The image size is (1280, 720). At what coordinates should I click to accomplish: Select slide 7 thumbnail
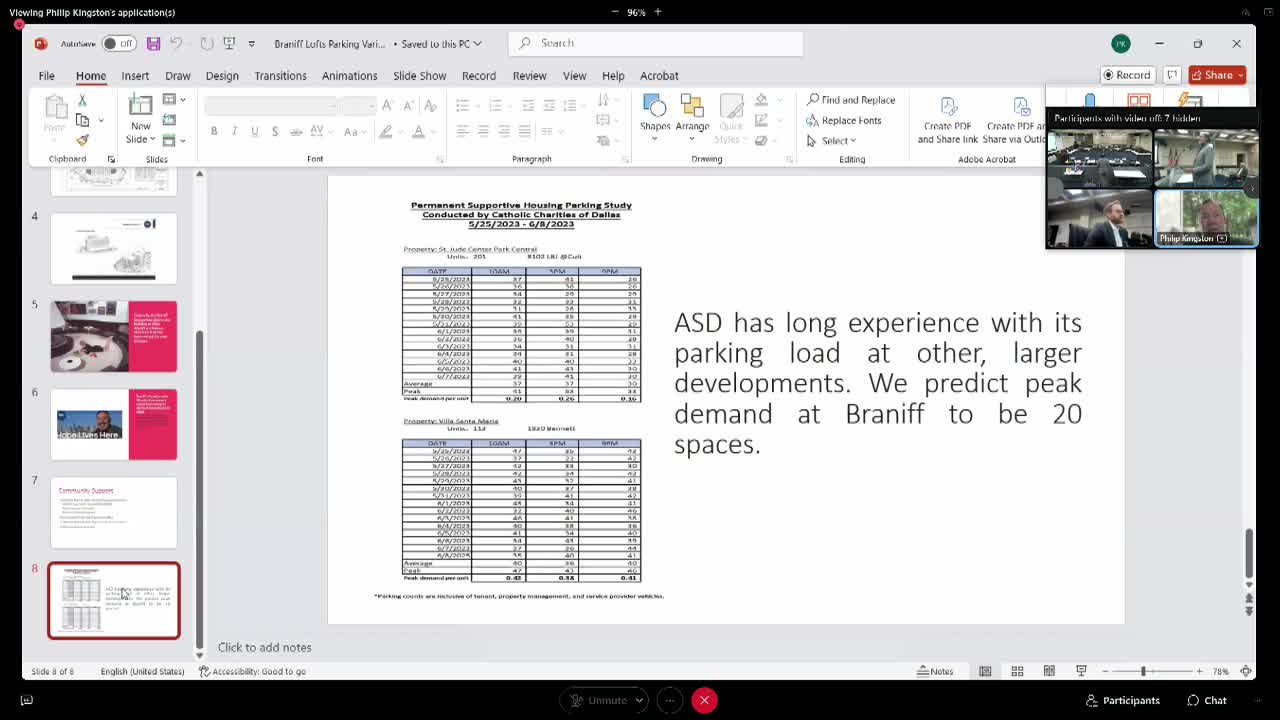[x=114, y=512]
